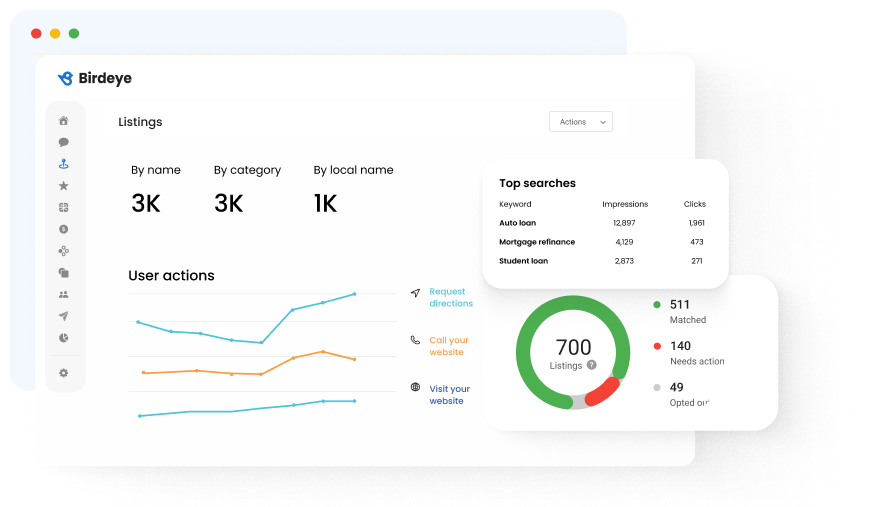Click the Listings page title

(140, 122)
